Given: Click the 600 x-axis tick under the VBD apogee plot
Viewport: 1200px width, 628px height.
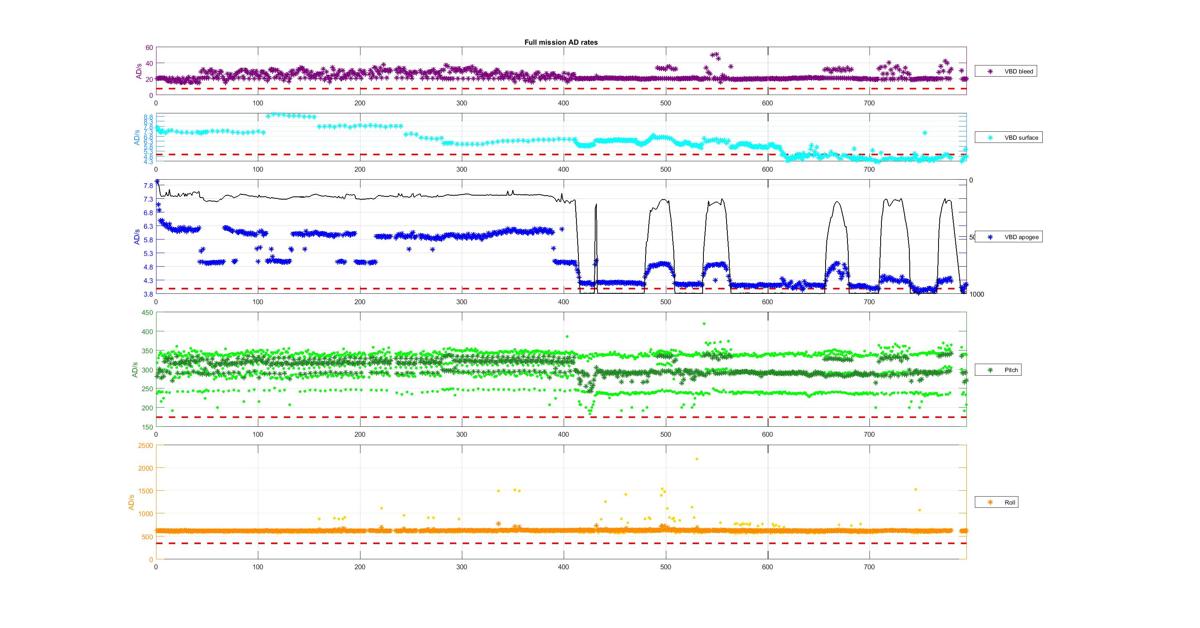Looking at the screenshot, I should click(x=767, y=301).
